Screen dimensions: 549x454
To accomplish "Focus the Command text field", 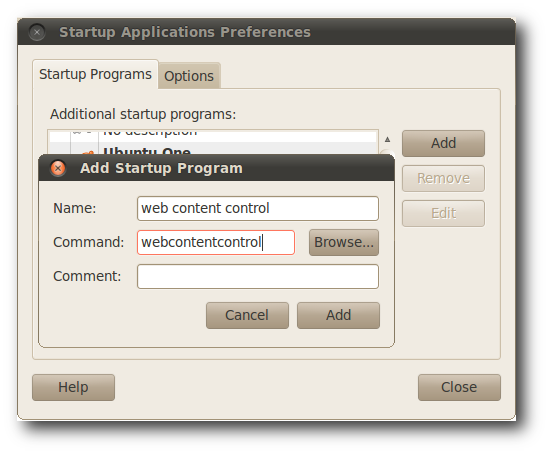I will coord(216,242).
